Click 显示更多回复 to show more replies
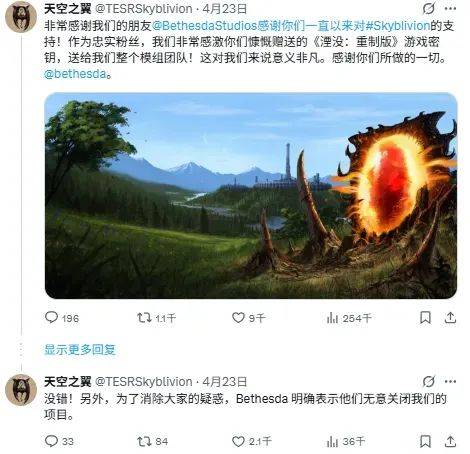 click(80, 350)
